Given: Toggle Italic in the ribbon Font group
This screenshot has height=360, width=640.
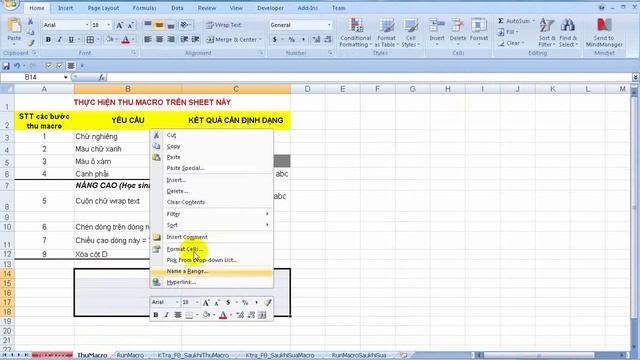Looking at the screenshot, I should click(60, 40).
